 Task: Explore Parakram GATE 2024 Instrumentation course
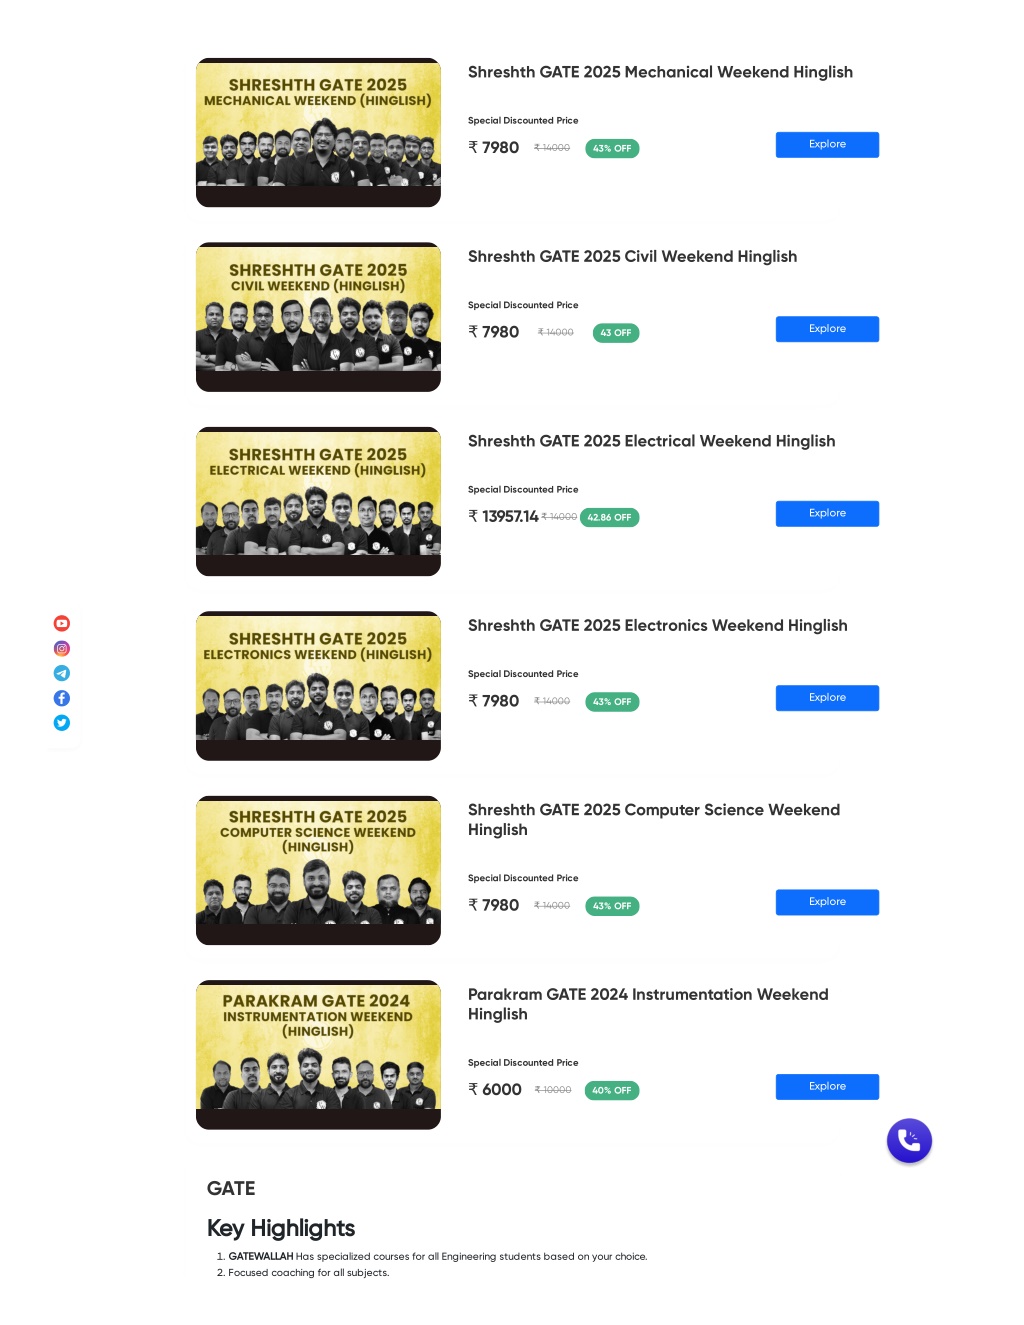point(827,1087)
